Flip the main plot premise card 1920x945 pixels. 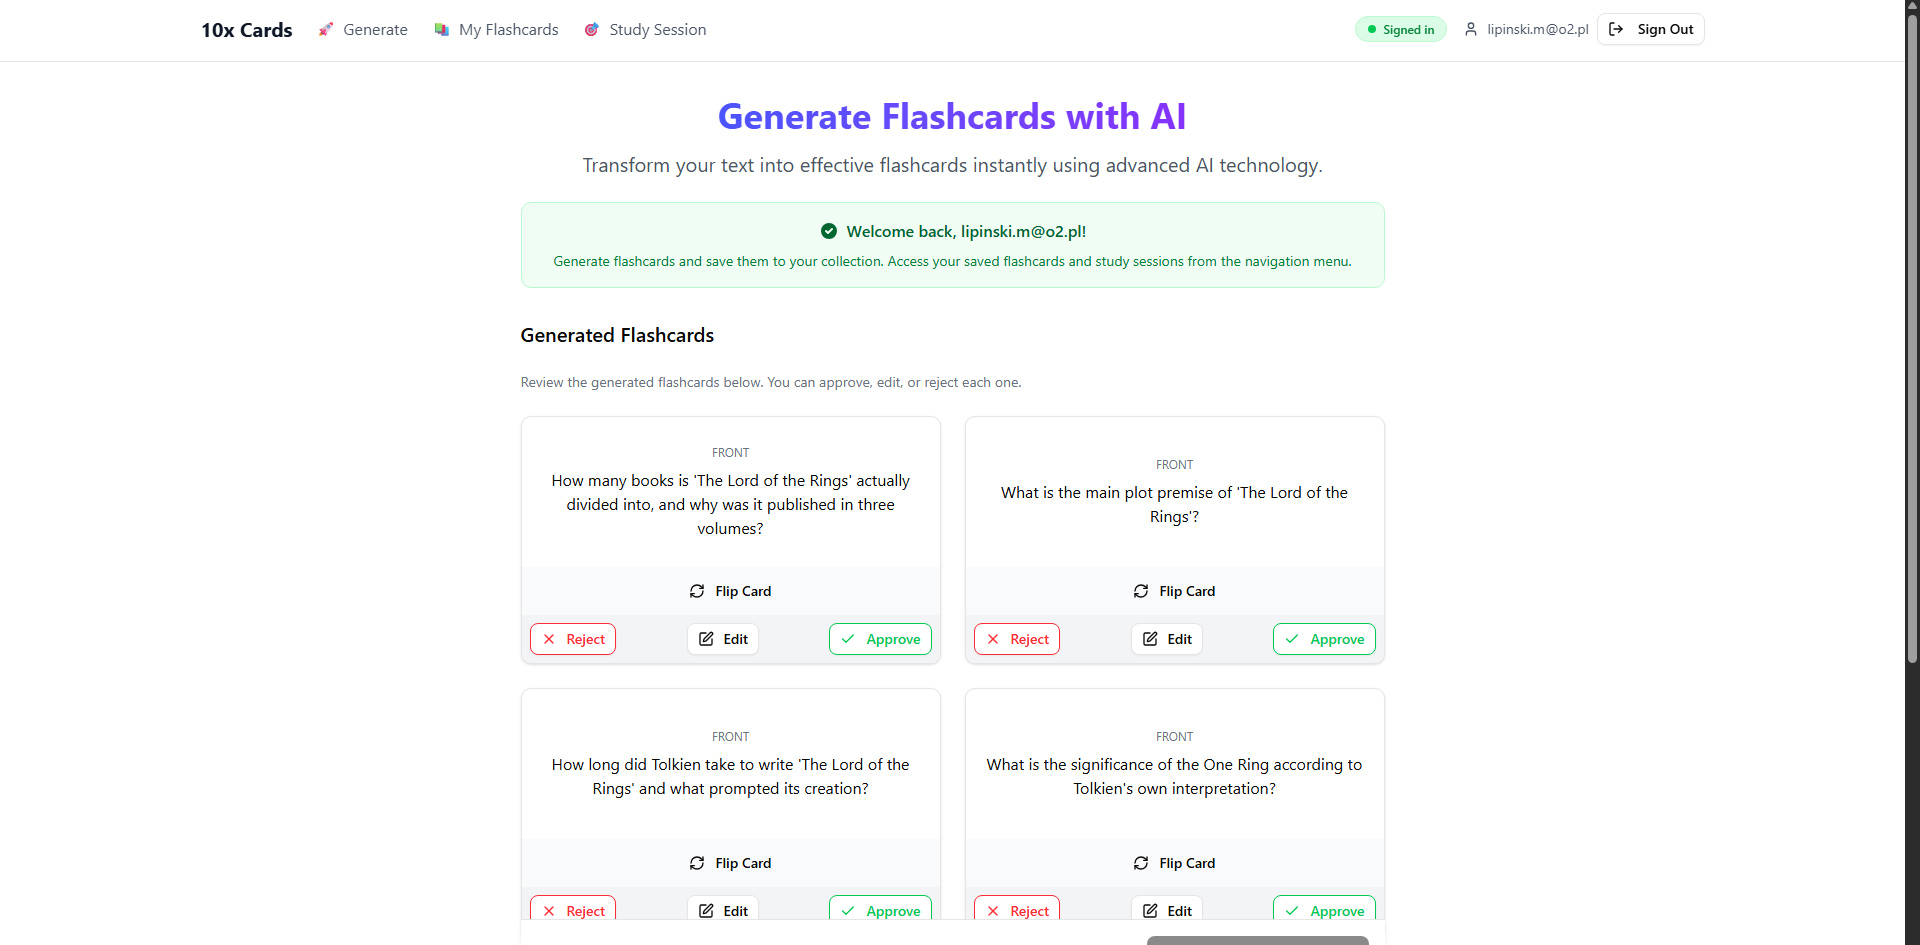(1174, 591)
